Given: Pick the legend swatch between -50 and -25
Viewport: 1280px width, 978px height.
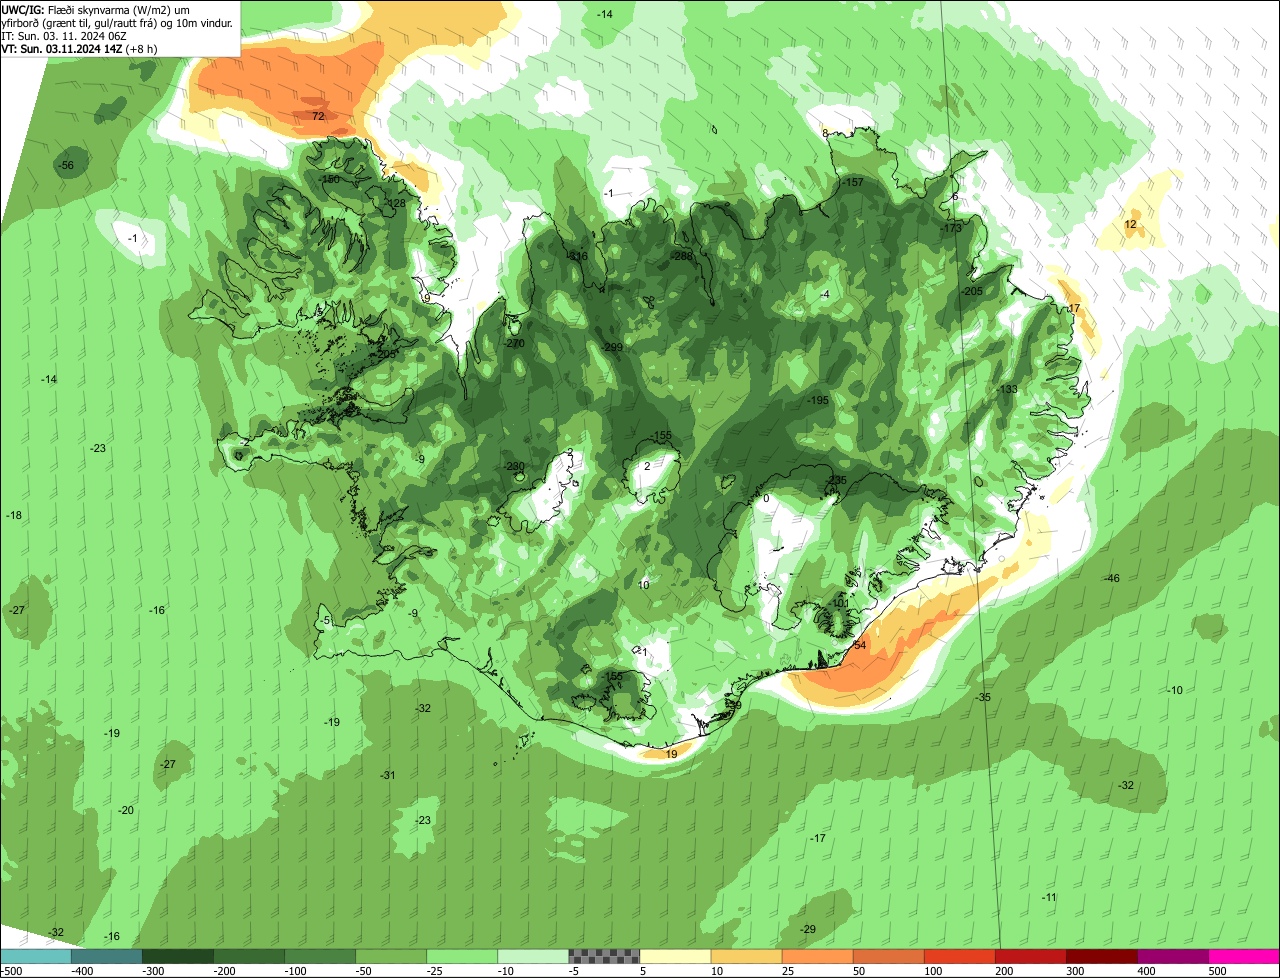Looking at the screenshot, I should coord(390,956).
